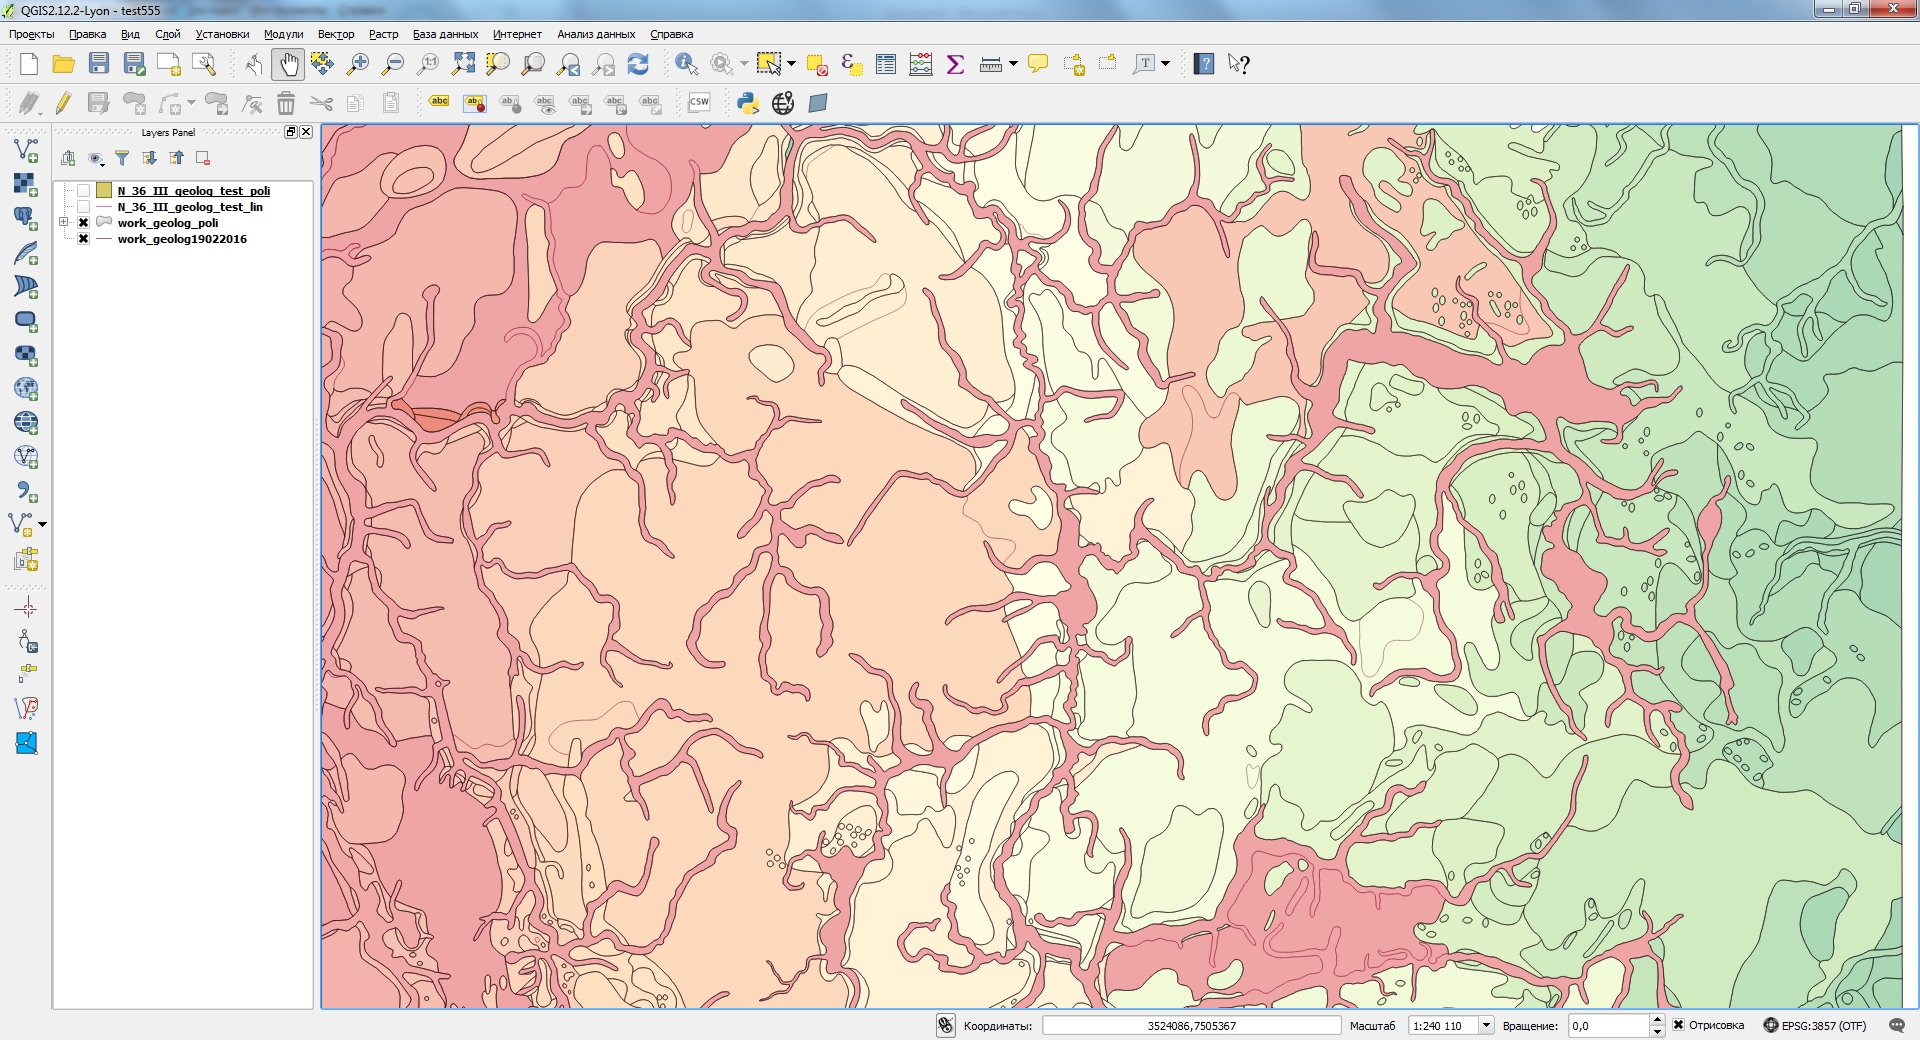Open the layer attribute table

(885, 63)
